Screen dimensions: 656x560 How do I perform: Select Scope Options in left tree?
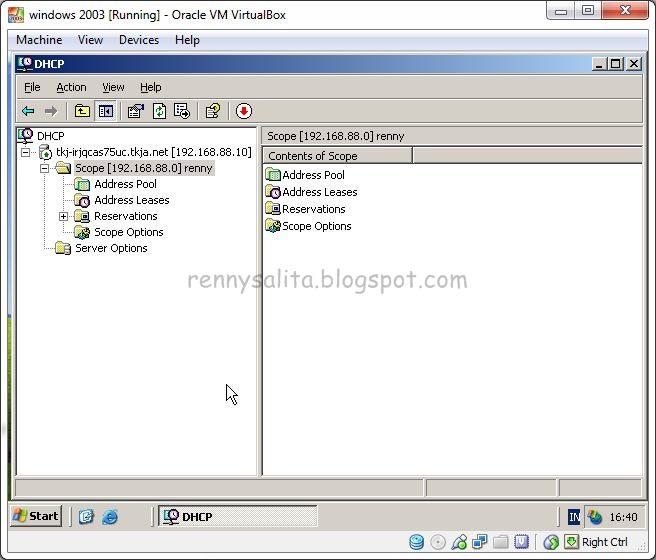point(128,232)
